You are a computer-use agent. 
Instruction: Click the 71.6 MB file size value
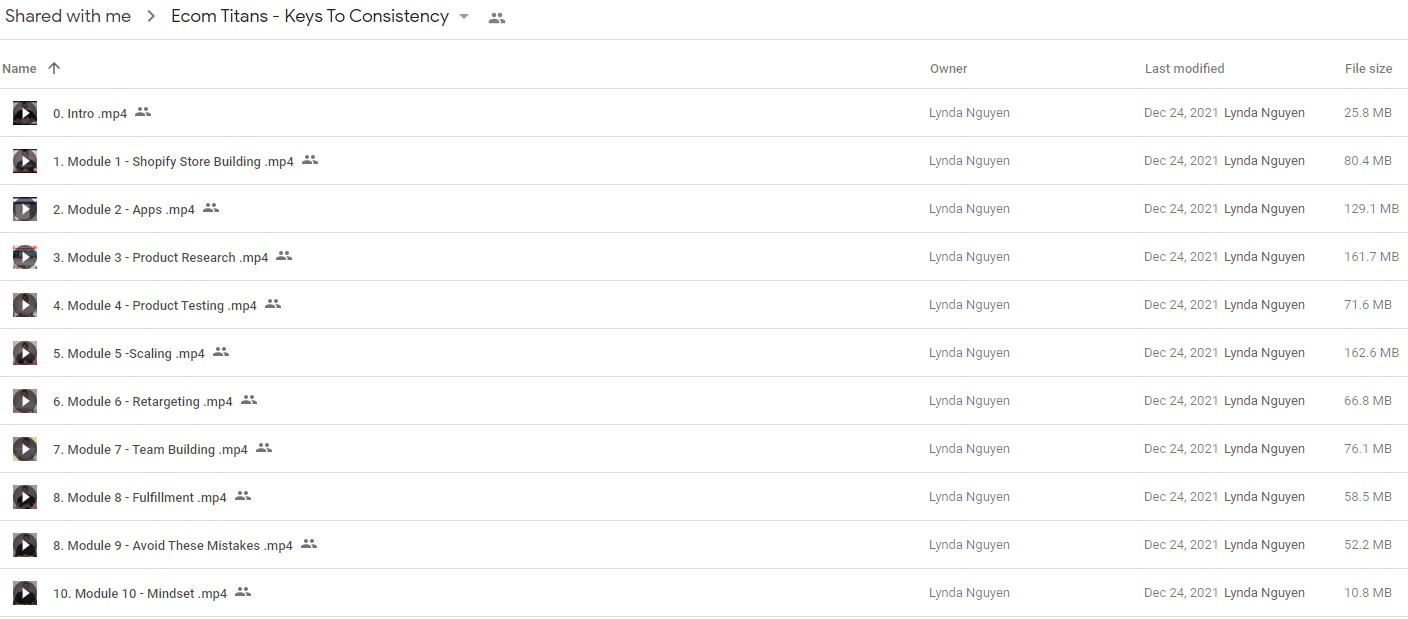[x=1368, y=305]
